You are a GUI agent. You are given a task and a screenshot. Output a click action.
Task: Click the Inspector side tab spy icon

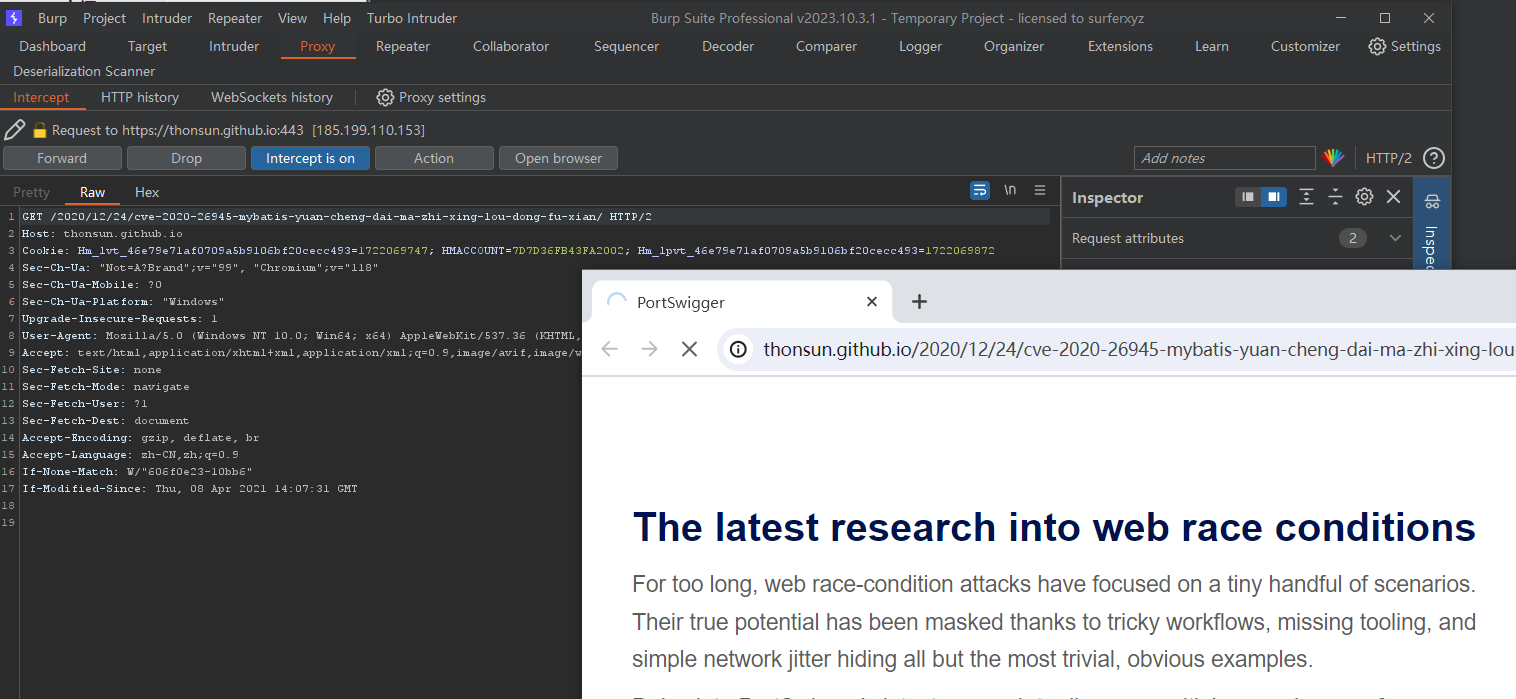coord(1432,202)
